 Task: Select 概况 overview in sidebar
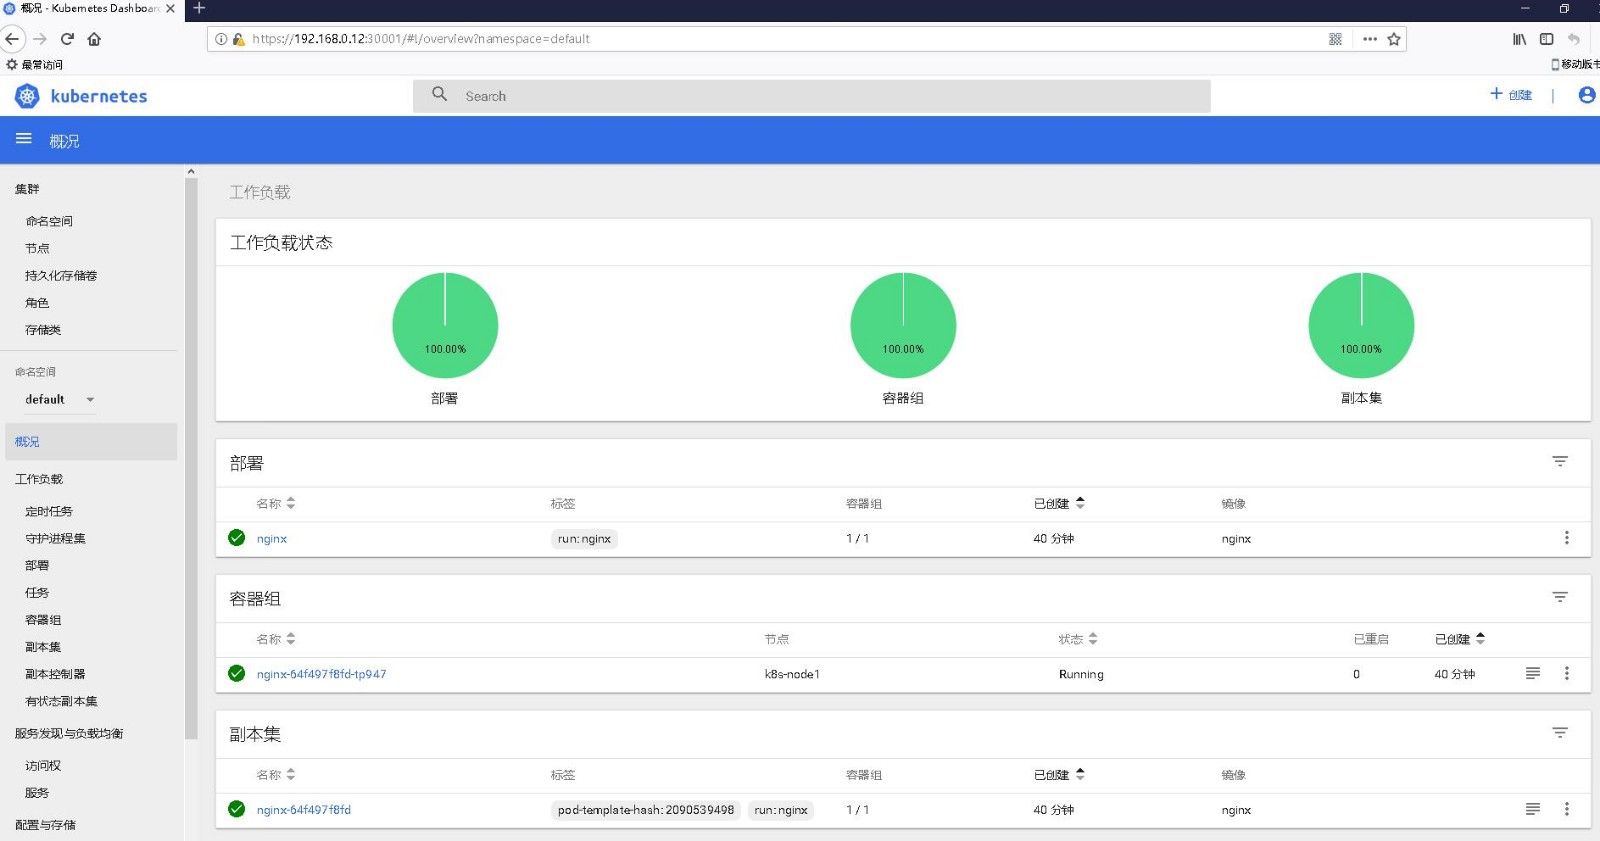pos(90,441)
